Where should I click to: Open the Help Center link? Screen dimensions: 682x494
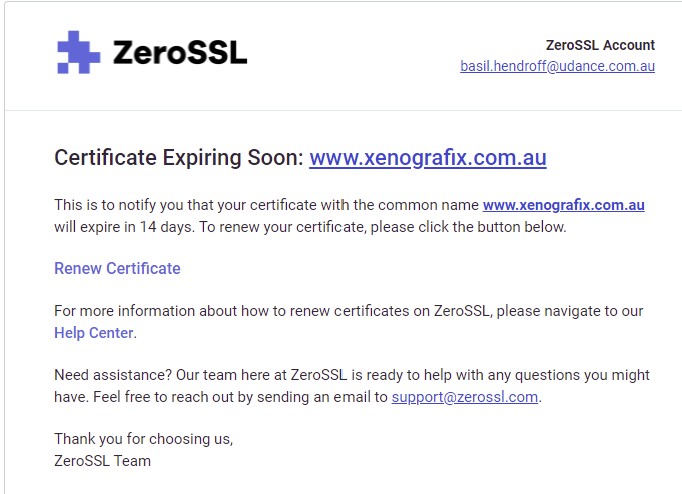94,333
